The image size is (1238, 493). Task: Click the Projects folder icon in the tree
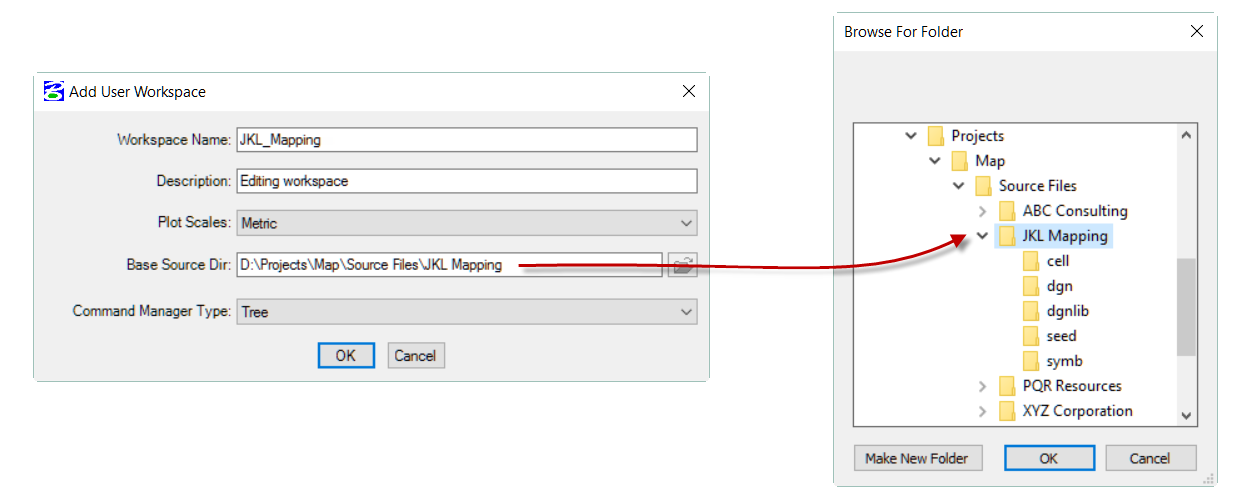(x=936, y=136)
